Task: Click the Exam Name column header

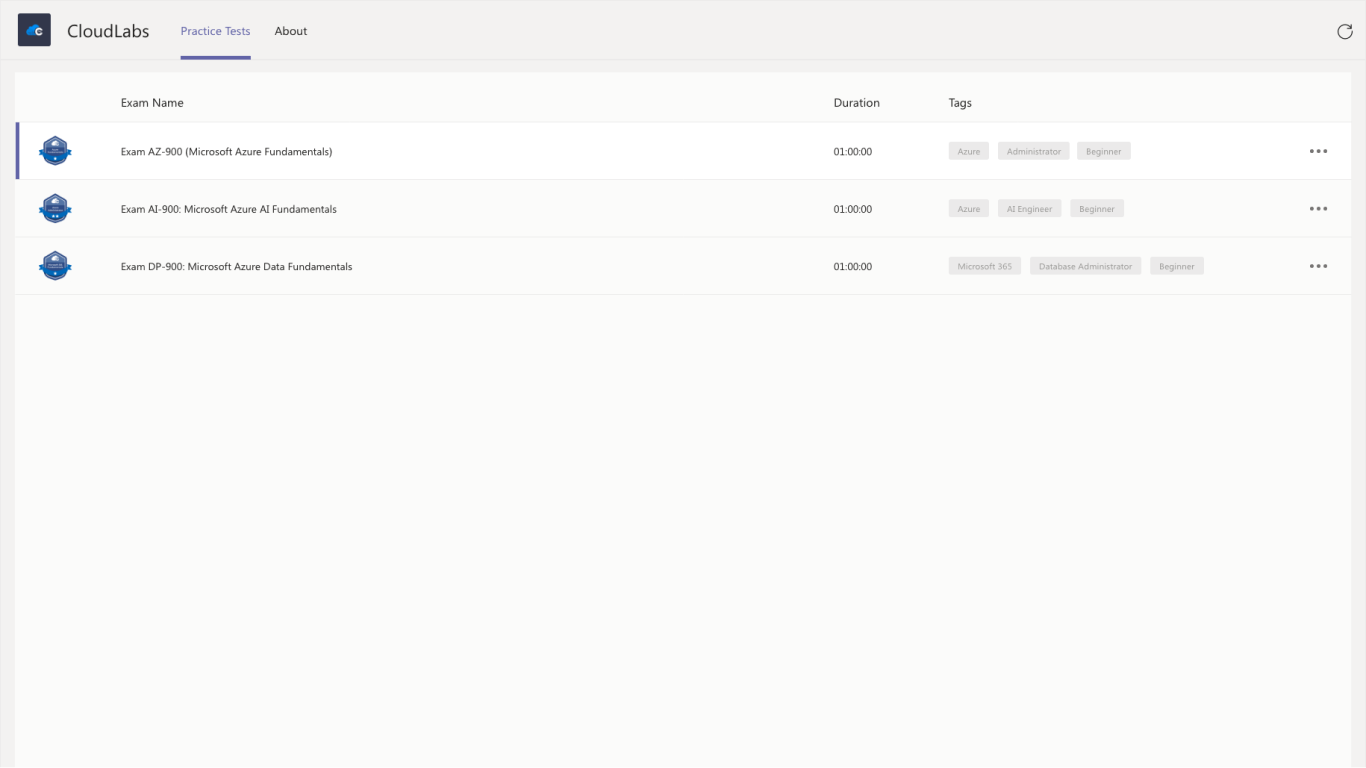Action: (152, 103)
